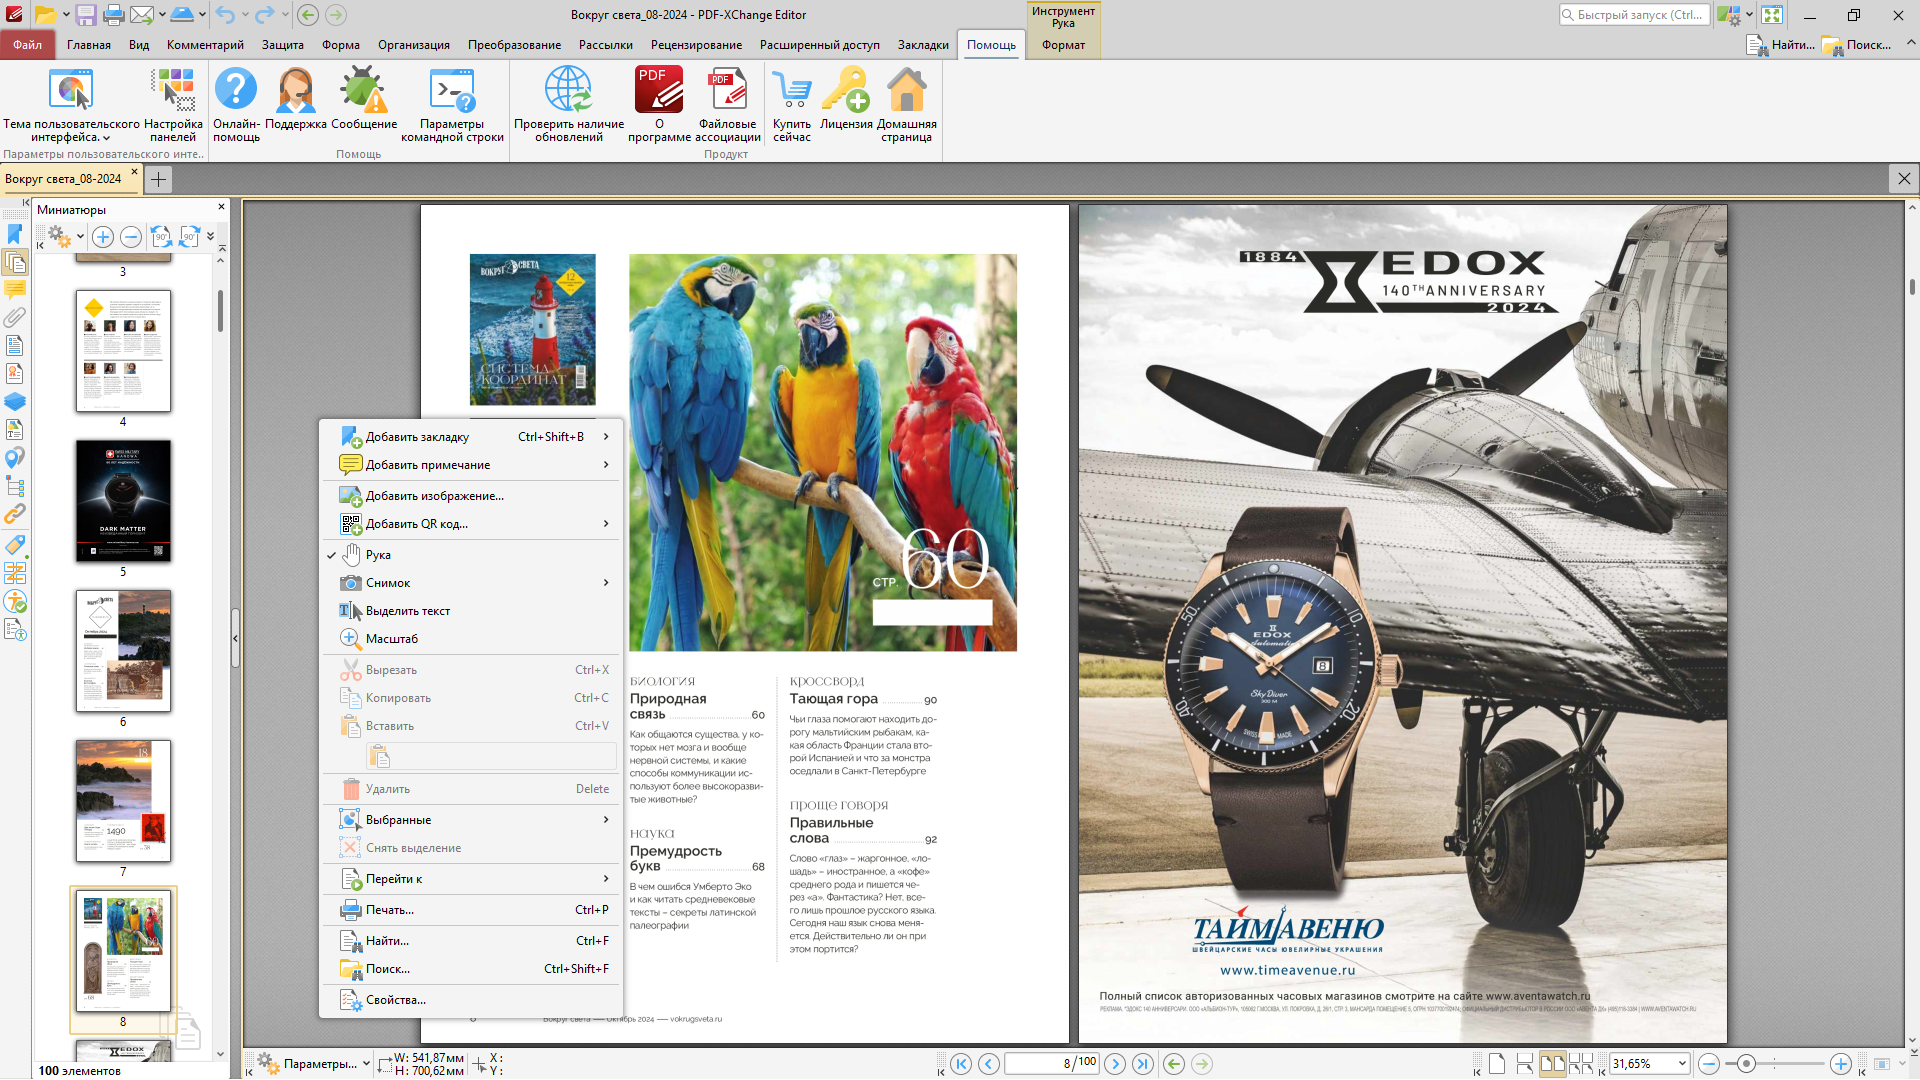Select page 5 thumbnail

point(123,500)
